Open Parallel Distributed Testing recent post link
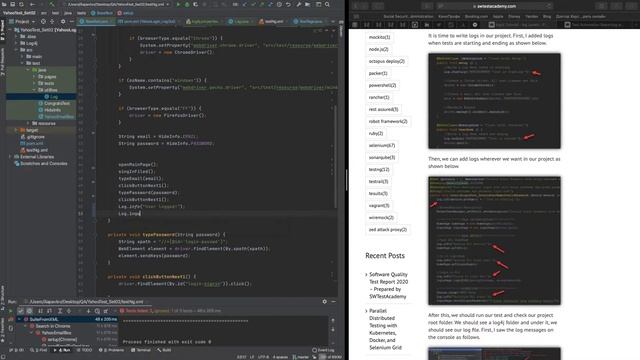The width and height of the screenshot is (640, 360). [x=385, y=329]
